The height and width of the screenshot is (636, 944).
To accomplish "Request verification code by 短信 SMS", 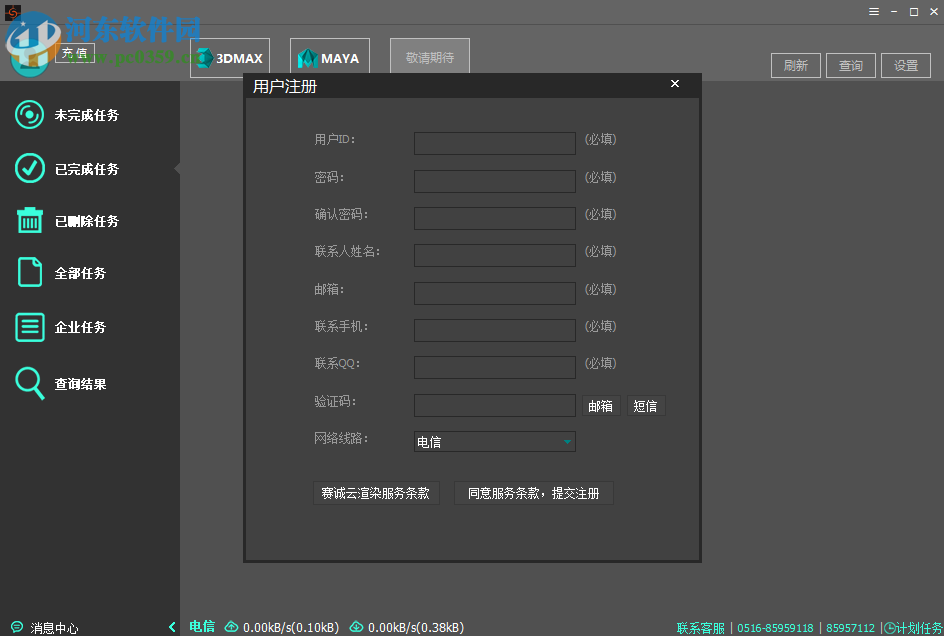I will [x=645, y=406].
